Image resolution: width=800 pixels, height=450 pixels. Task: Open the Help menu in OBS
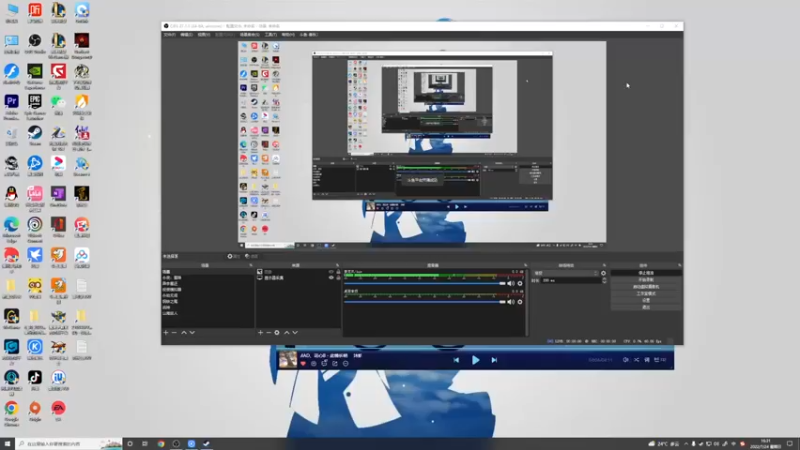click(288, 35)
